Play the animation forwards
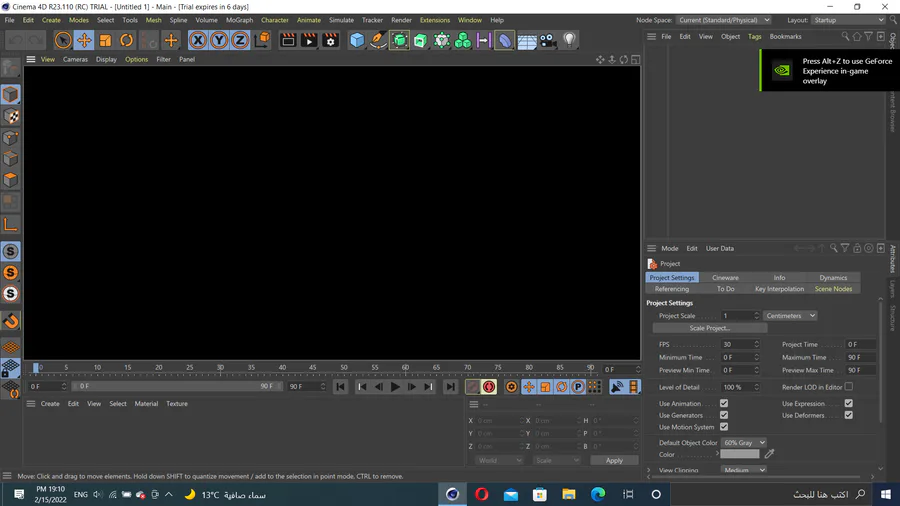The image size is (900, 506). [395, 387]
